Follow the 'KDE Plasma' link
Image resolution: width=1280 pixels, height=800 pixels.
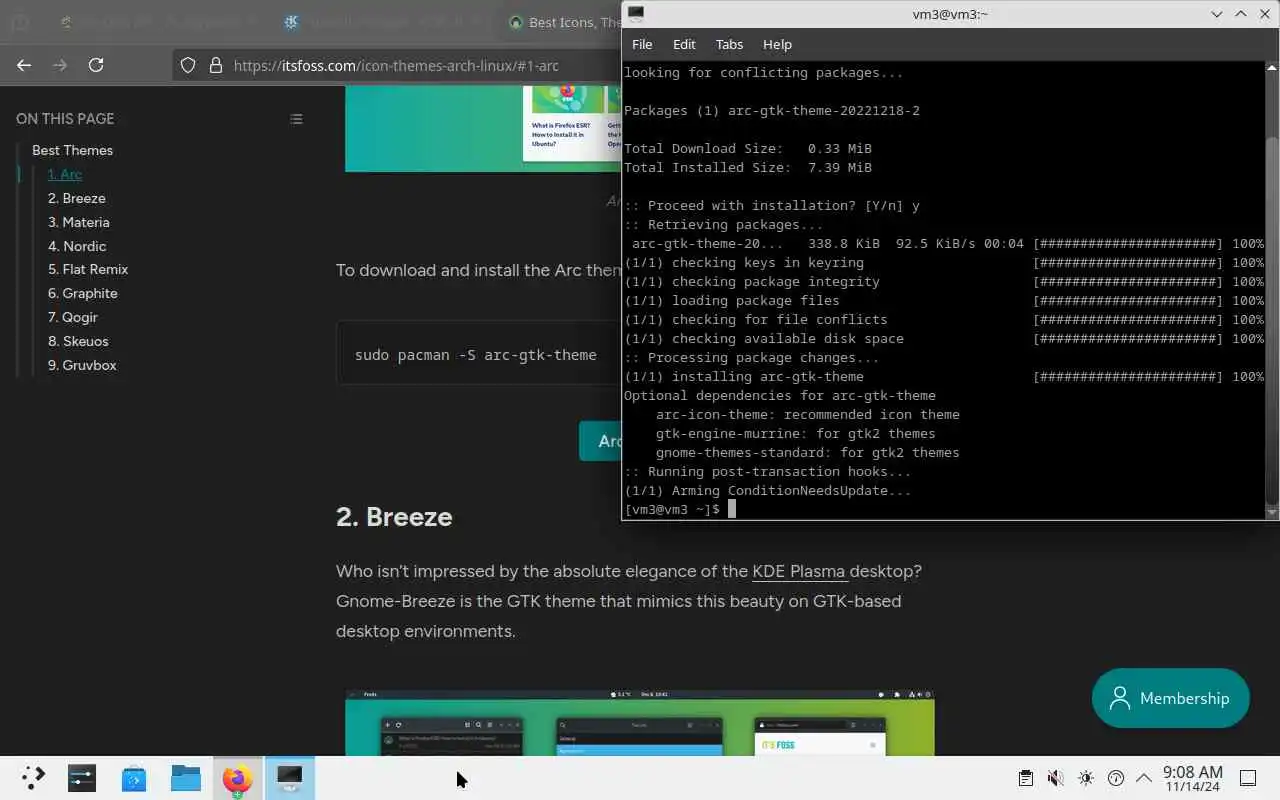(799, 571)
